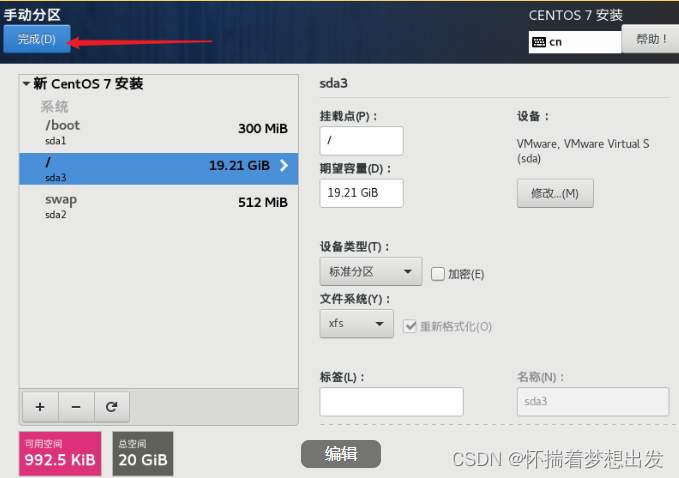679x478 pixels.
Task: Select the swap sda2 partition row
Action: pyautogui.click(x=158, y=206)
